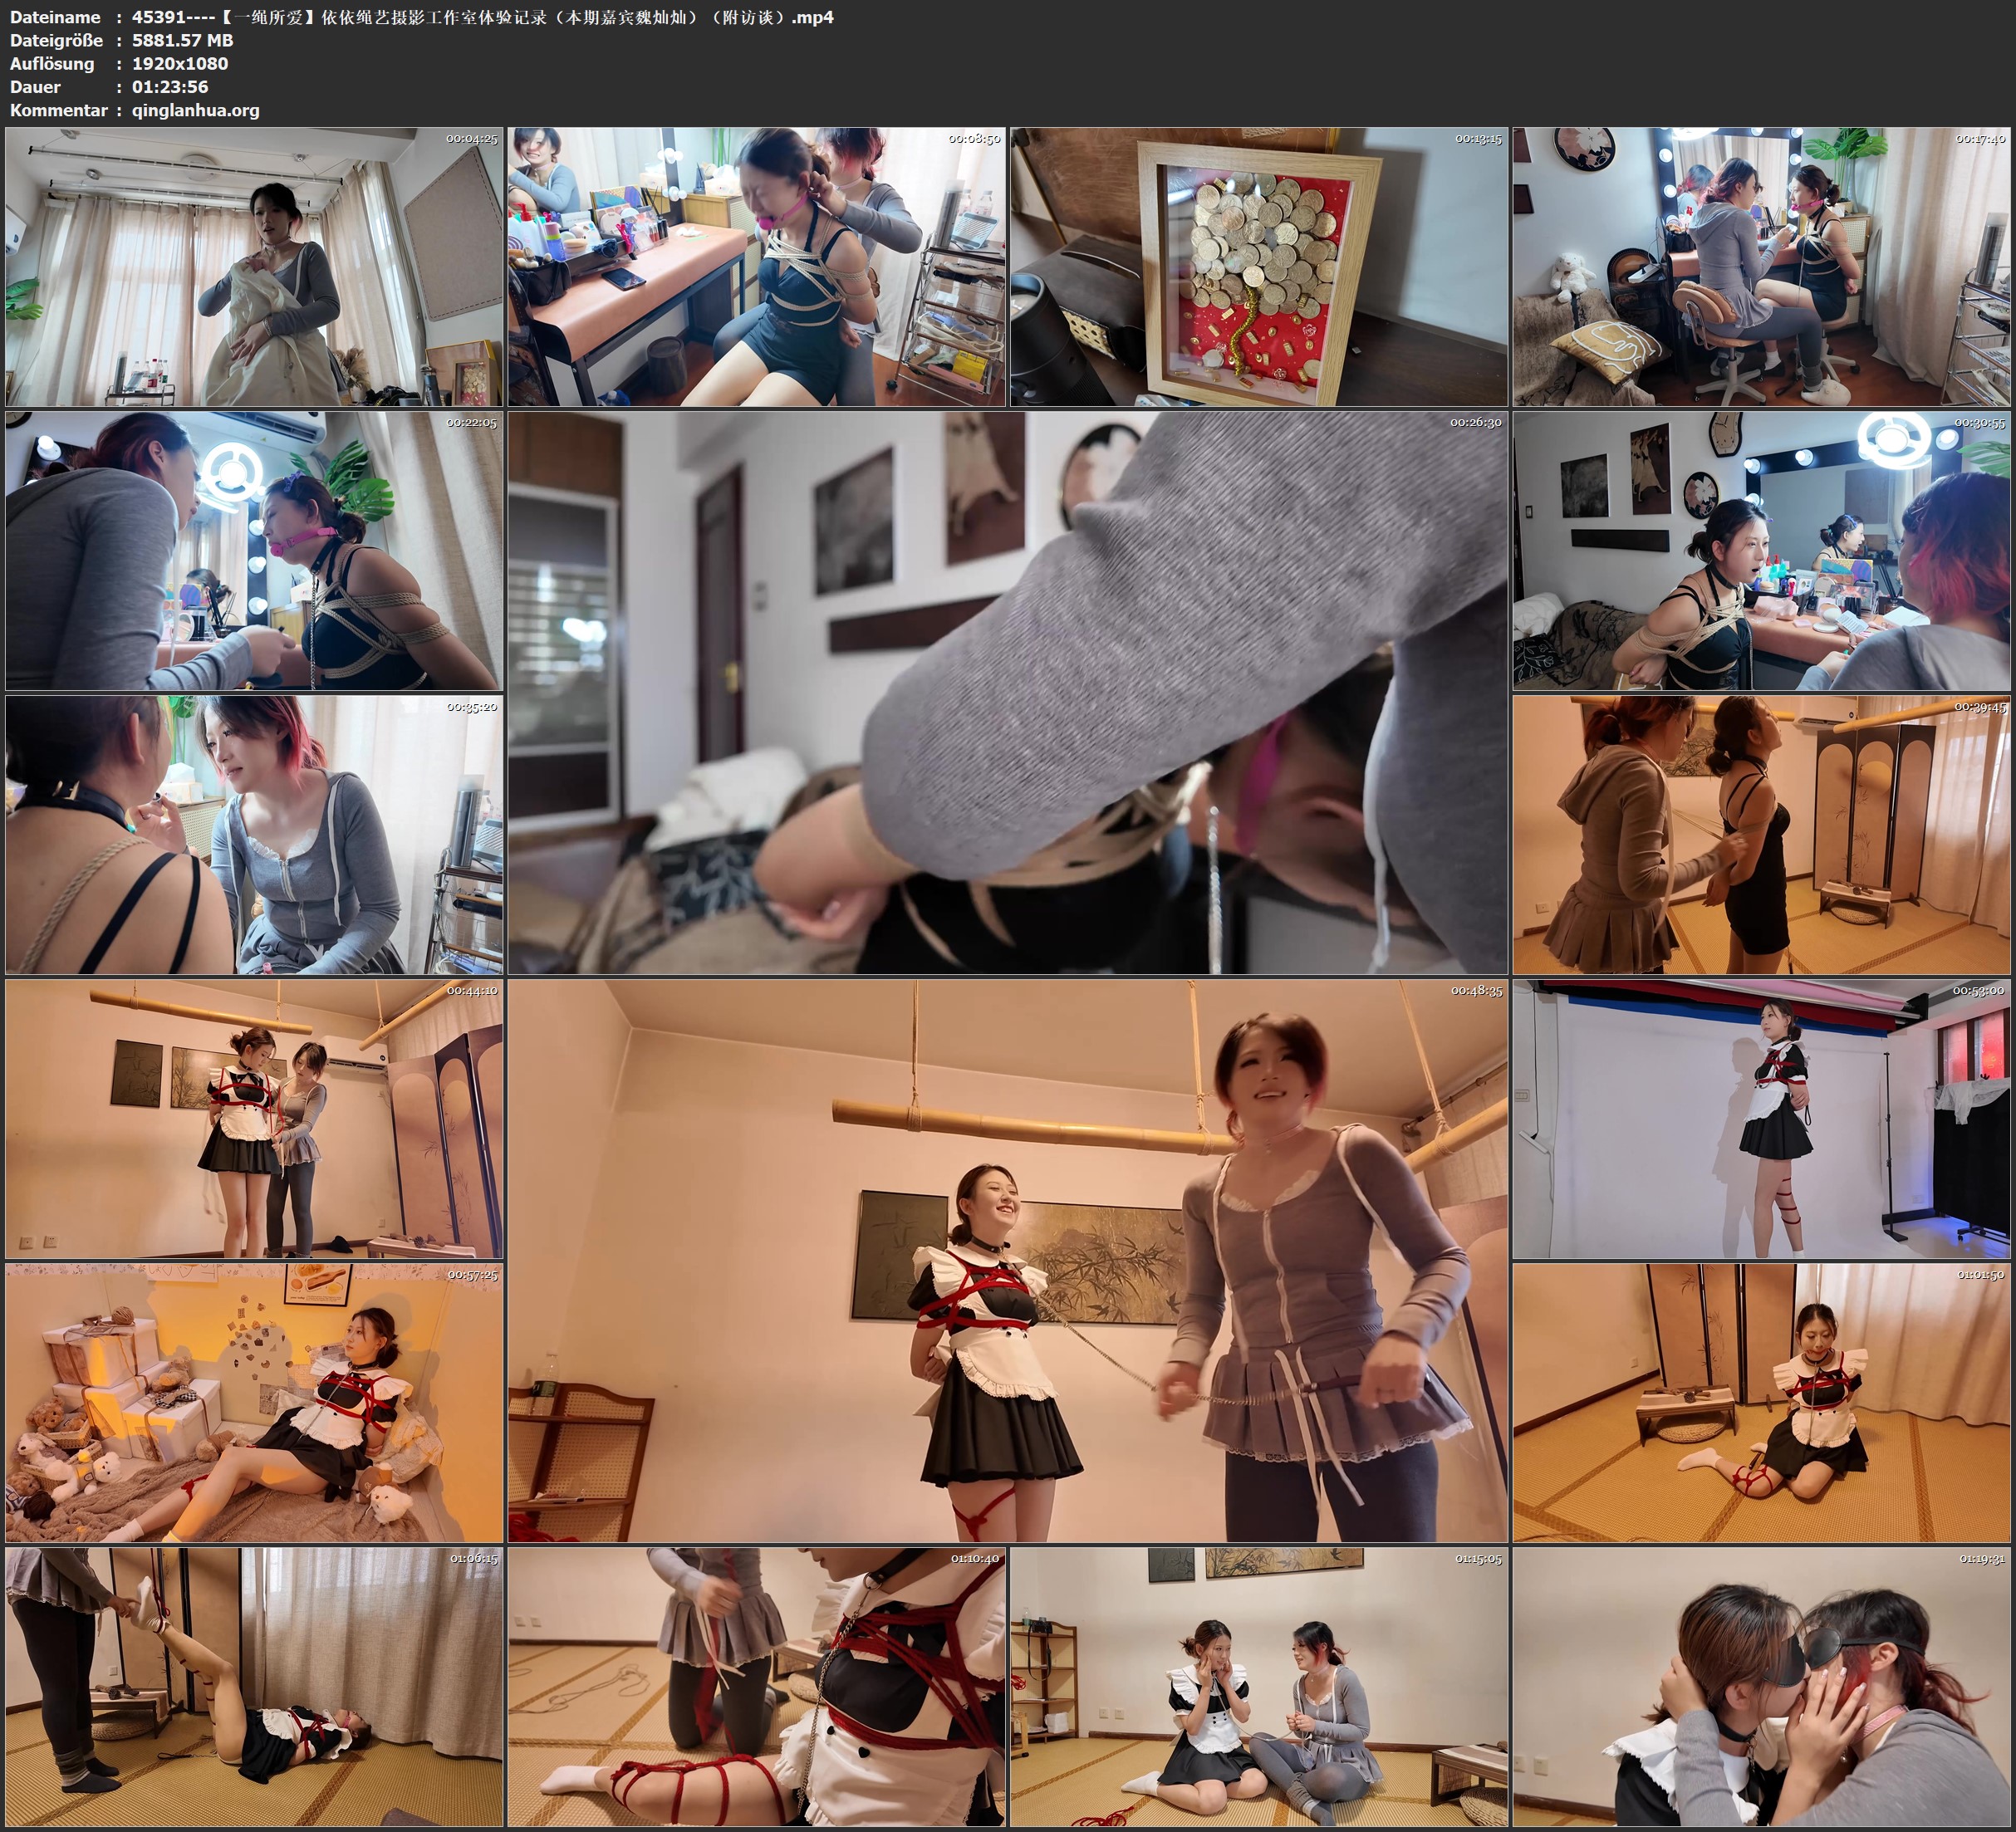Select the thumbnail marked 00:39:45

[x=1760, y=835]
